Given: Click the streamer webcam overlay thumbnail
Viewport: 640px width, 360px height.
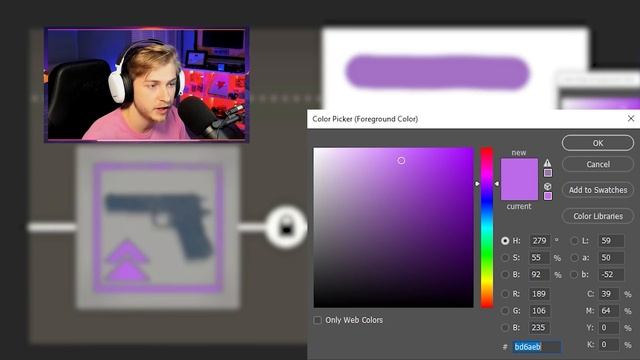Looking at the screenshot, I should (x=147, y=85).
